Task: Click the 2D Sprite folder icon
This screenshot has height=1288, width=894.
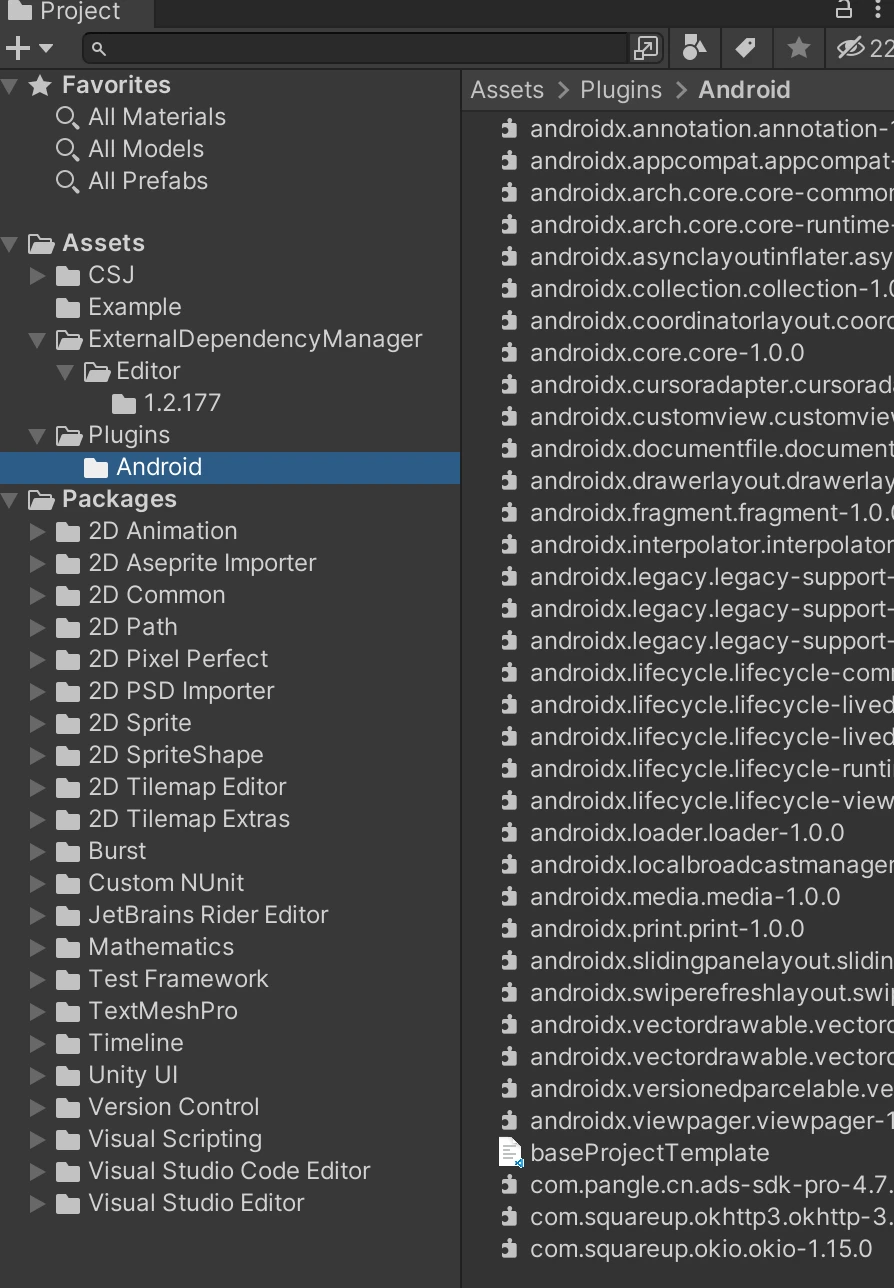Action: point(68,723)
